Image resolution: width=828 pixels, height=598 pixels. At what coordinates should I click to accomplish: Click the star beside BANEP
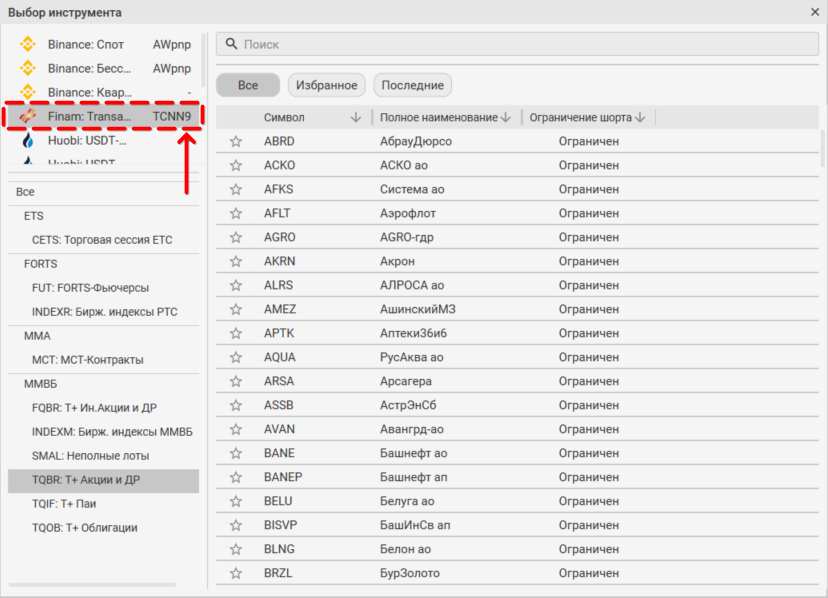[236, 477]
